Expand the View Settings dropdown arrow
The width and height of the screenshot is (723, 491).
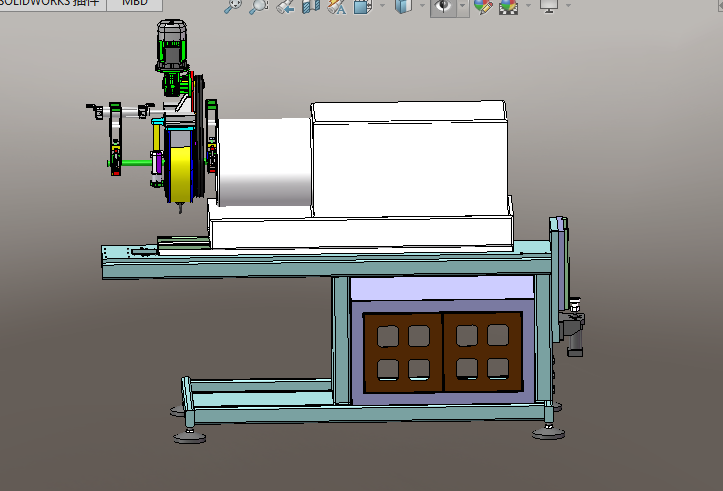568,6
